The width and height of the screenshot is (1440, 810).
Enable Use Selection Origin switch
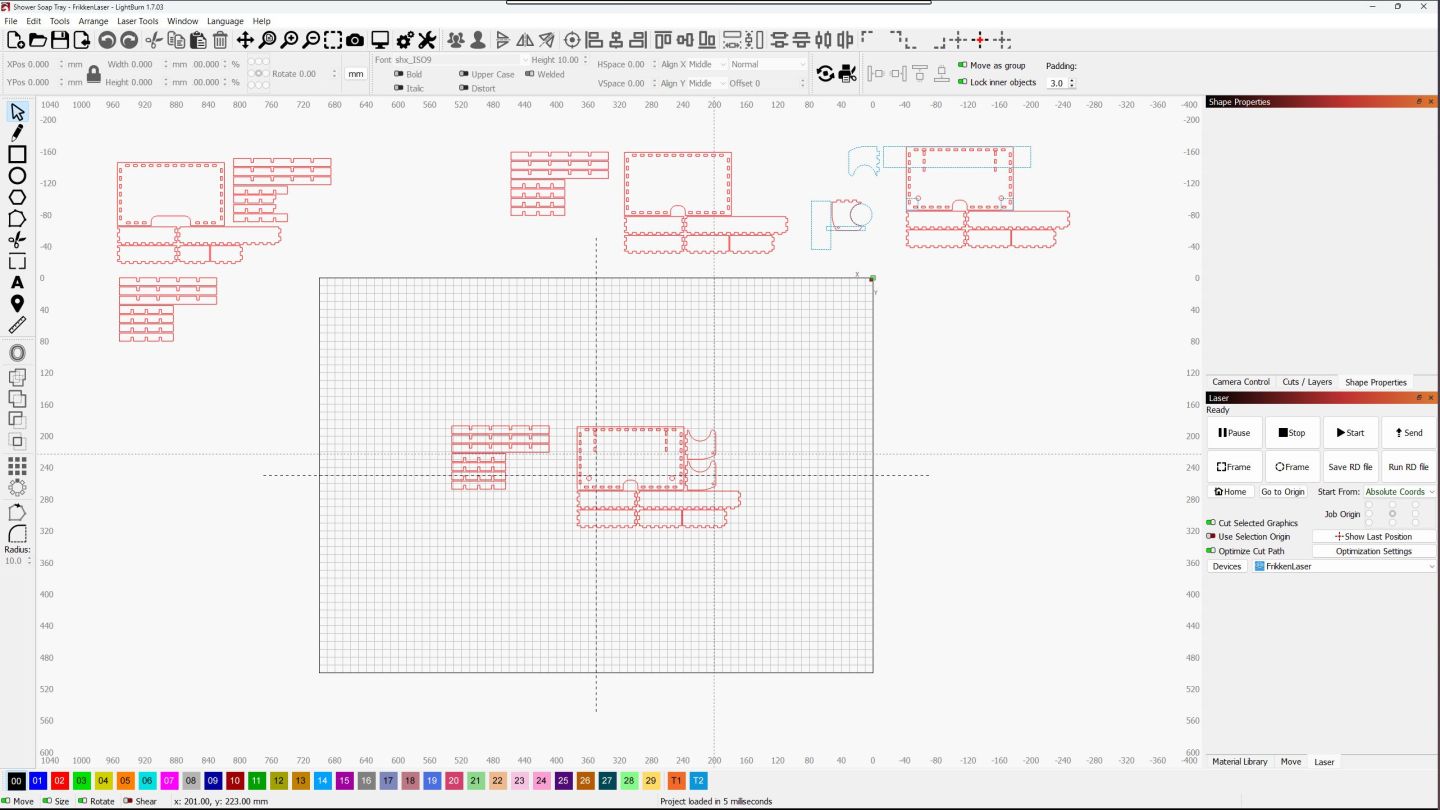click(x=1211, y=537)
